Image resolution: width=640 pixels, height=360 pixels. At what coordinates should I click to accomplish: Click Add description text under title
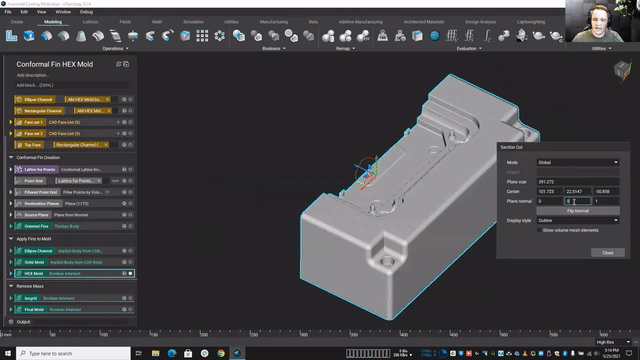coord(33,75)
